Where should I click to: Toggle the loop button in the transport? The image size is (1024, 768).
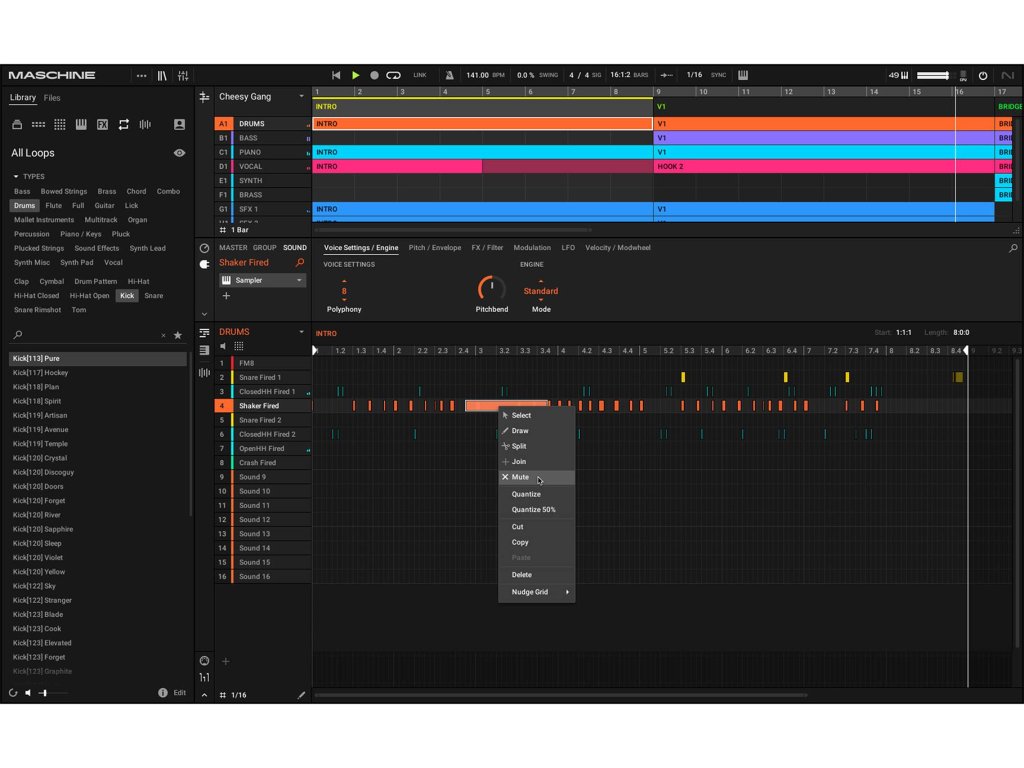pos(393,75)
